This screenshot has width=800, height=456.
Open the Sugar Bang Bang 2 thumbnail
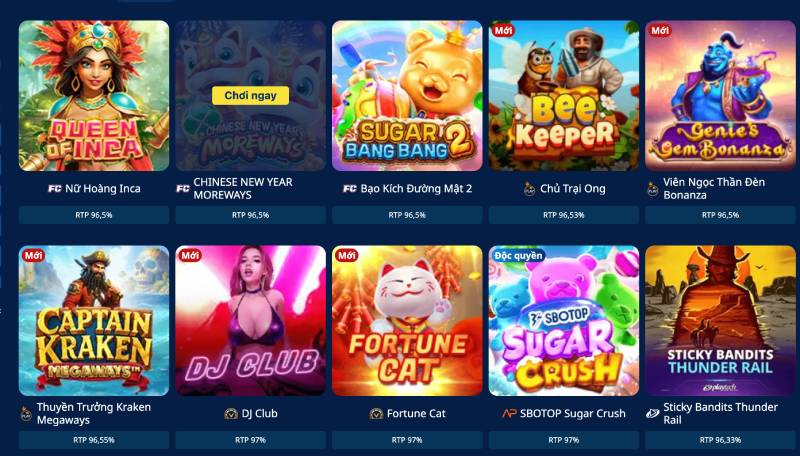tap(407, 95)
